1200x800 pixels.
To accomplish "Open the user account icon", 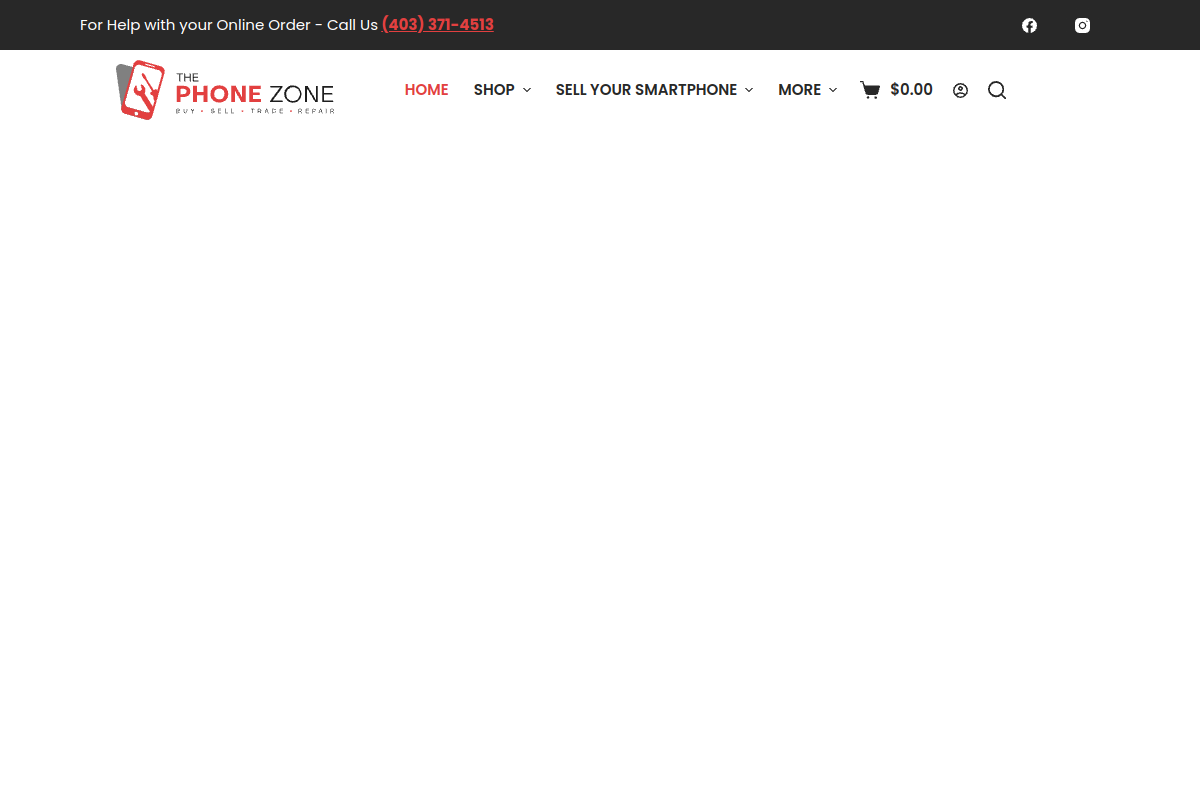I will pos(960,90).
